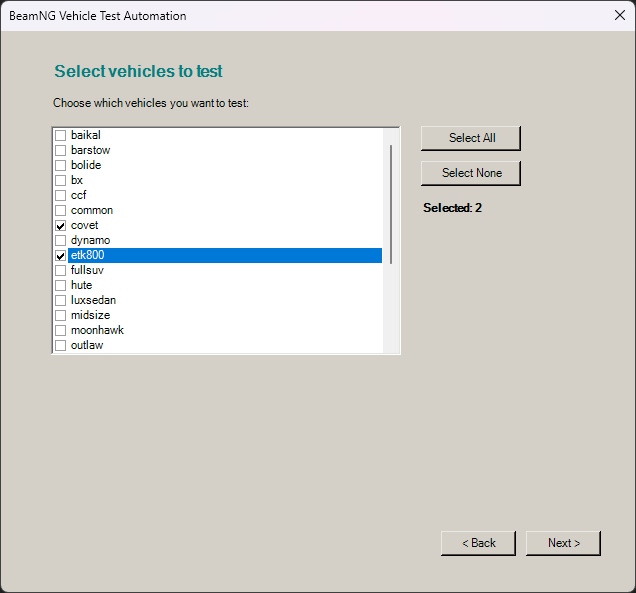Select the 'outlaw' list row text
The width and height of the screenshot is (636, 593).
pyautogui.click(x=87, y=345)
